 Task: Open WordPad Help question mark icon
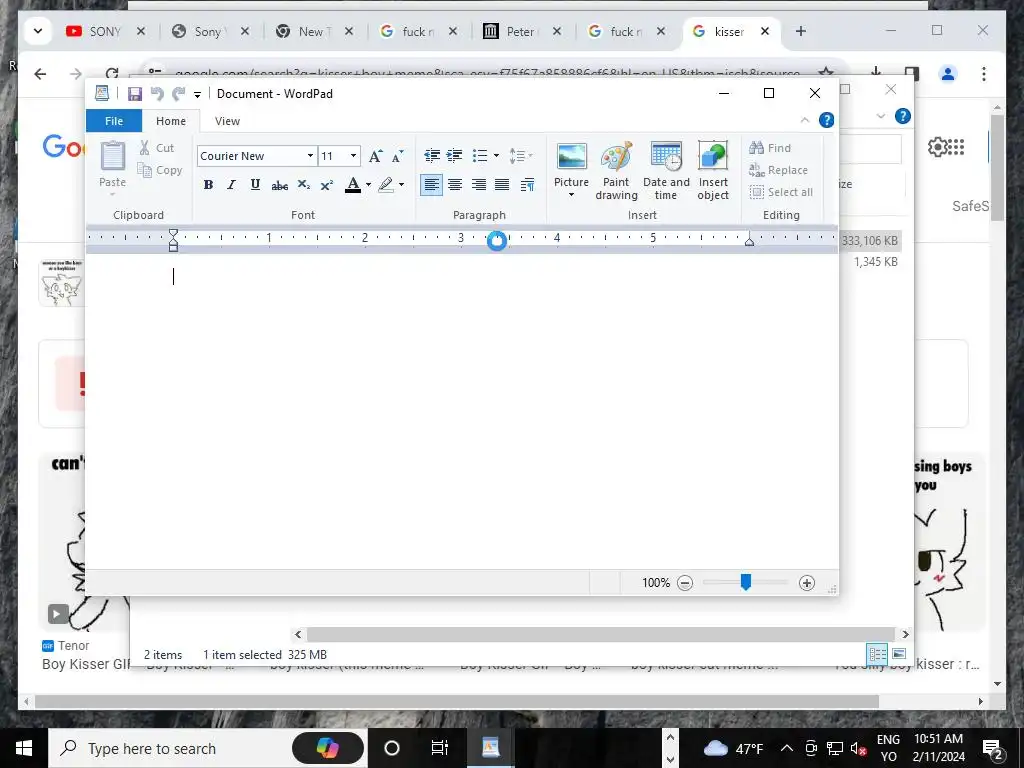point(826,120)
